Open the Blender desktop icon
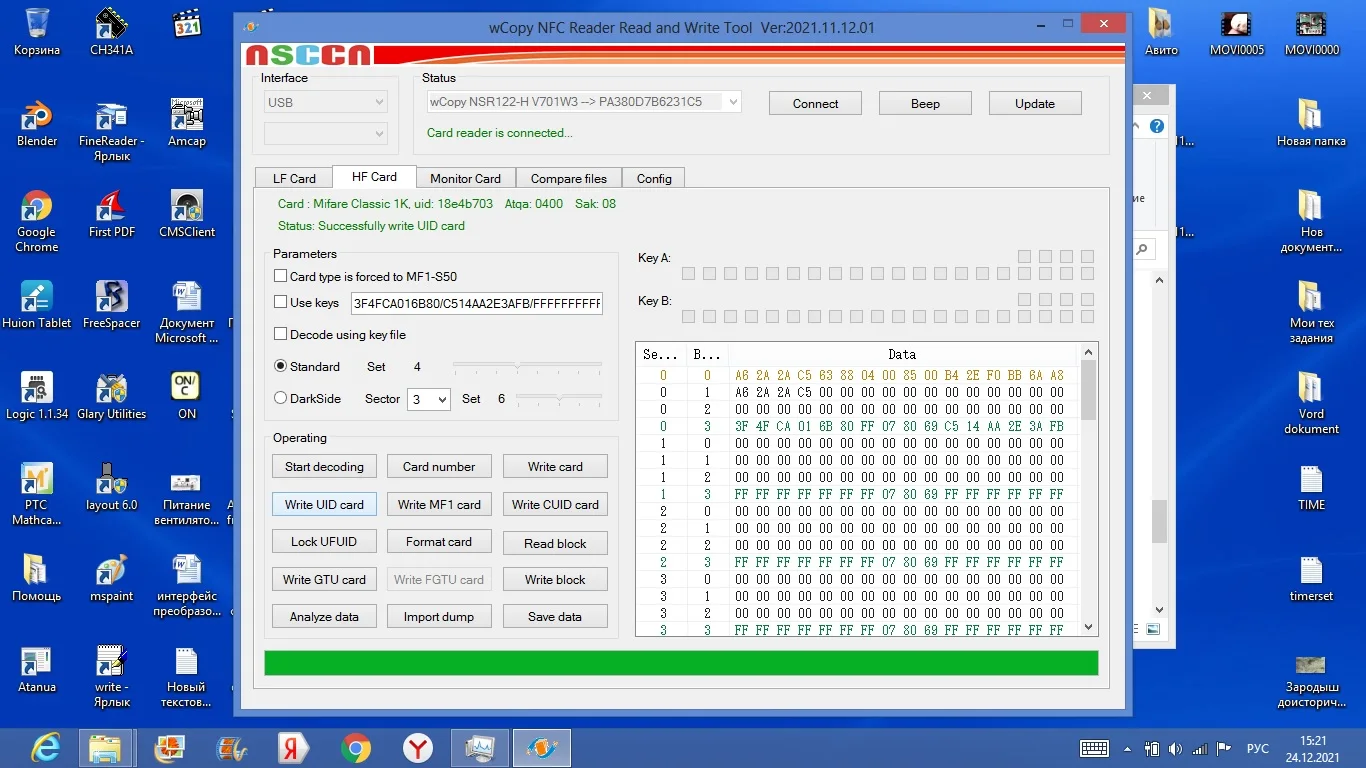 (37, 123)
